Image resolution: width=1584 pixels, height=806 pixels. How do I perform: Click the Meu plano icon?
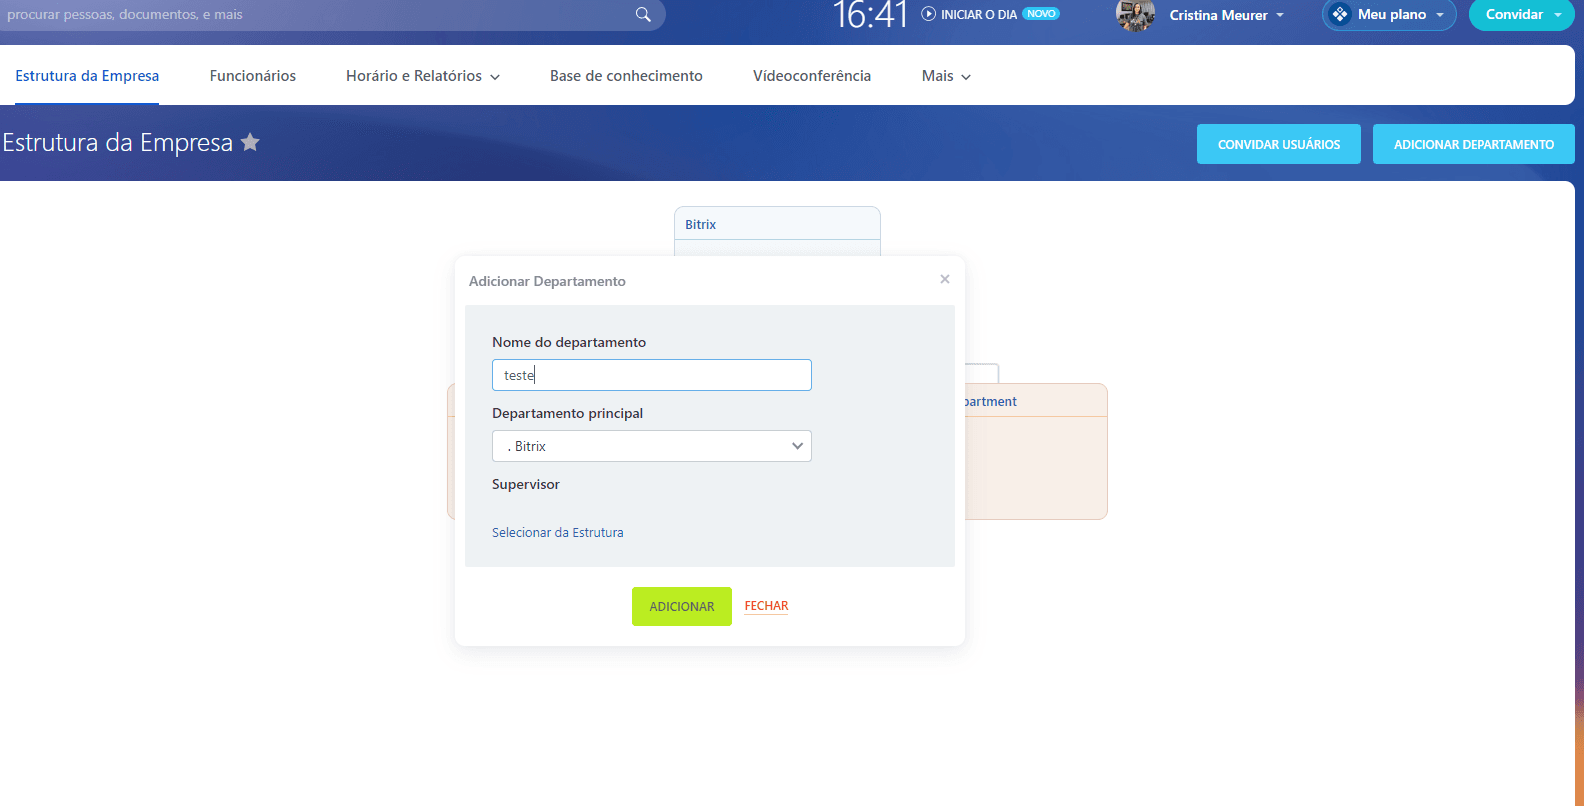[x=1339, y=14]
